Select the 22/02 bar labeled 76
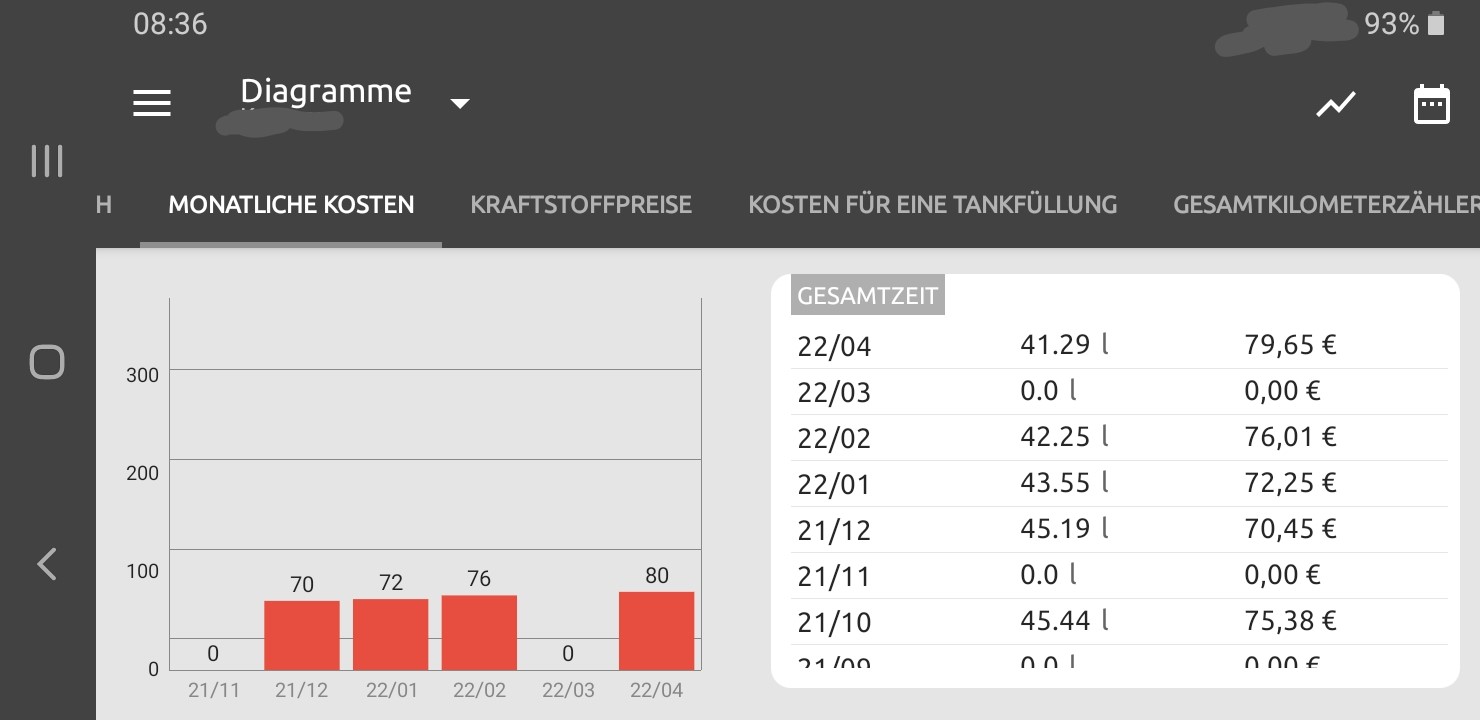This screenshot has width=1480, height=720. pos(479,633)
